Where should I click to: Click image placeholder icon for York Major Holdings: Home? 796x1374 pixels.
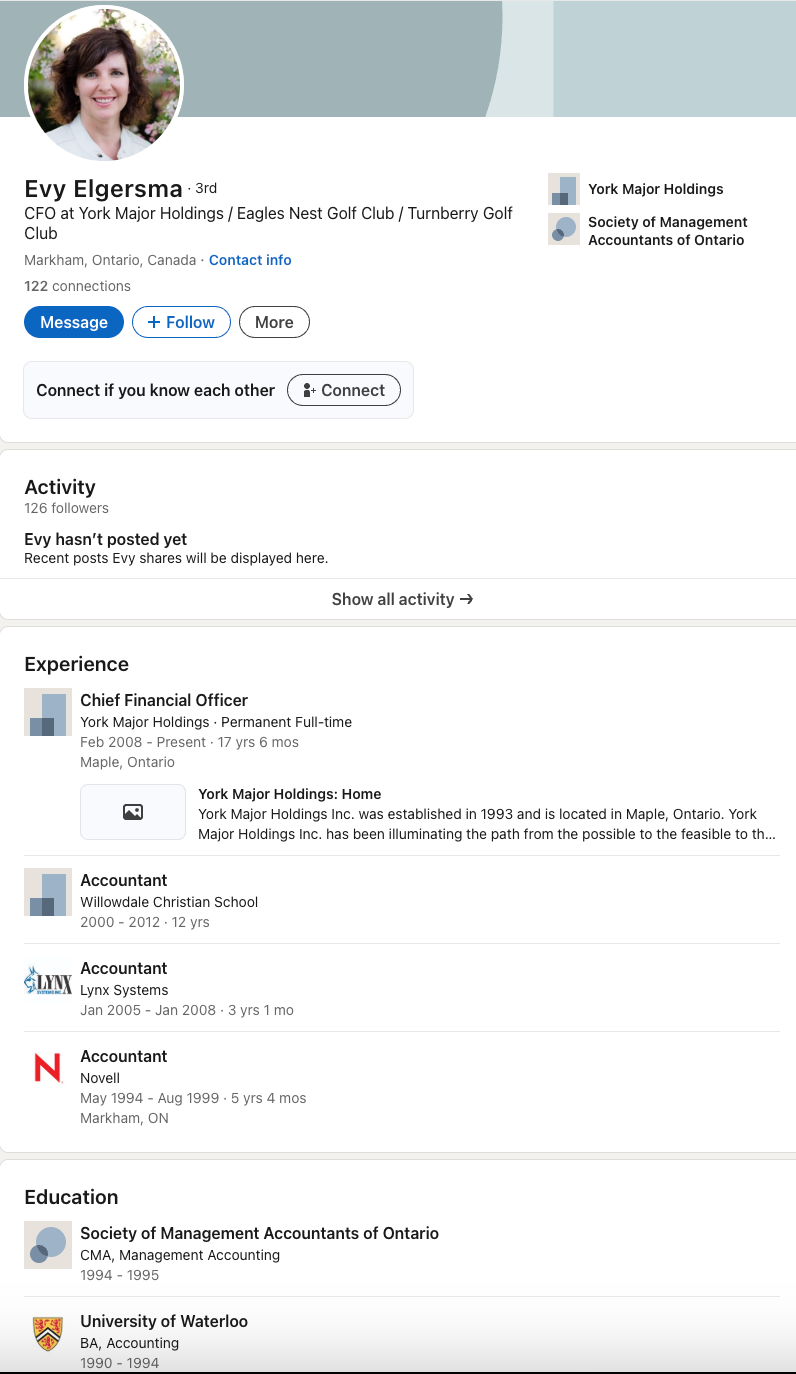(x=133, y=812)
